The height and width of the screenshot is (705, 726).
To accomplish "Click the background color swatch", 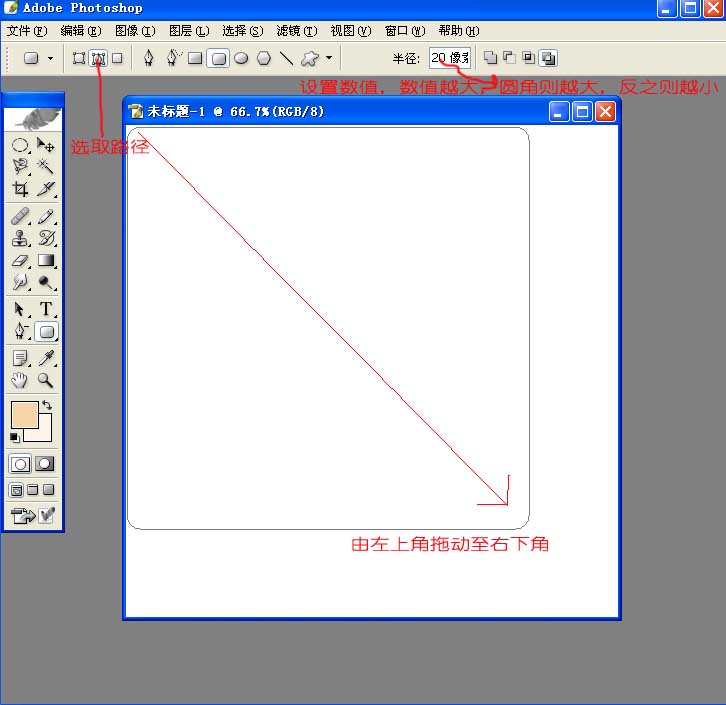I will click(x=44, y=433).
